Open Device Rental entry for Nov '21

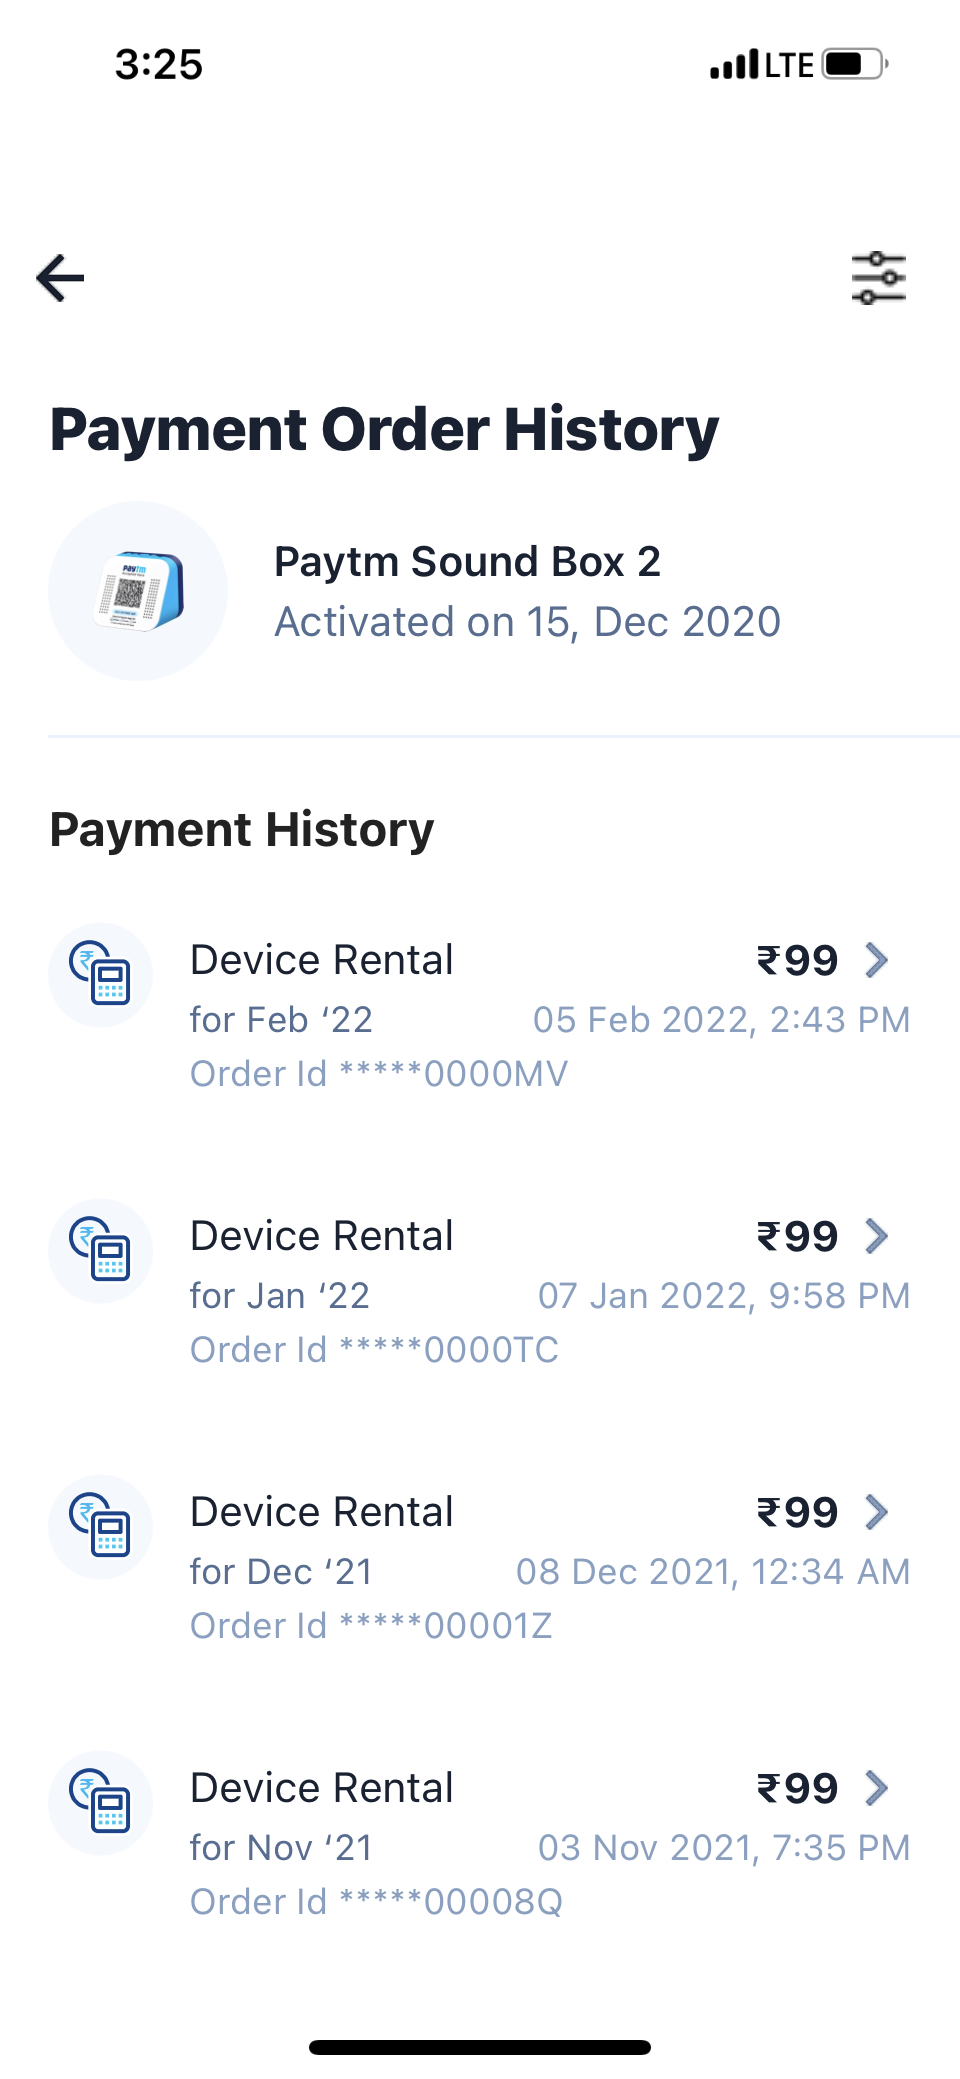322,1788
